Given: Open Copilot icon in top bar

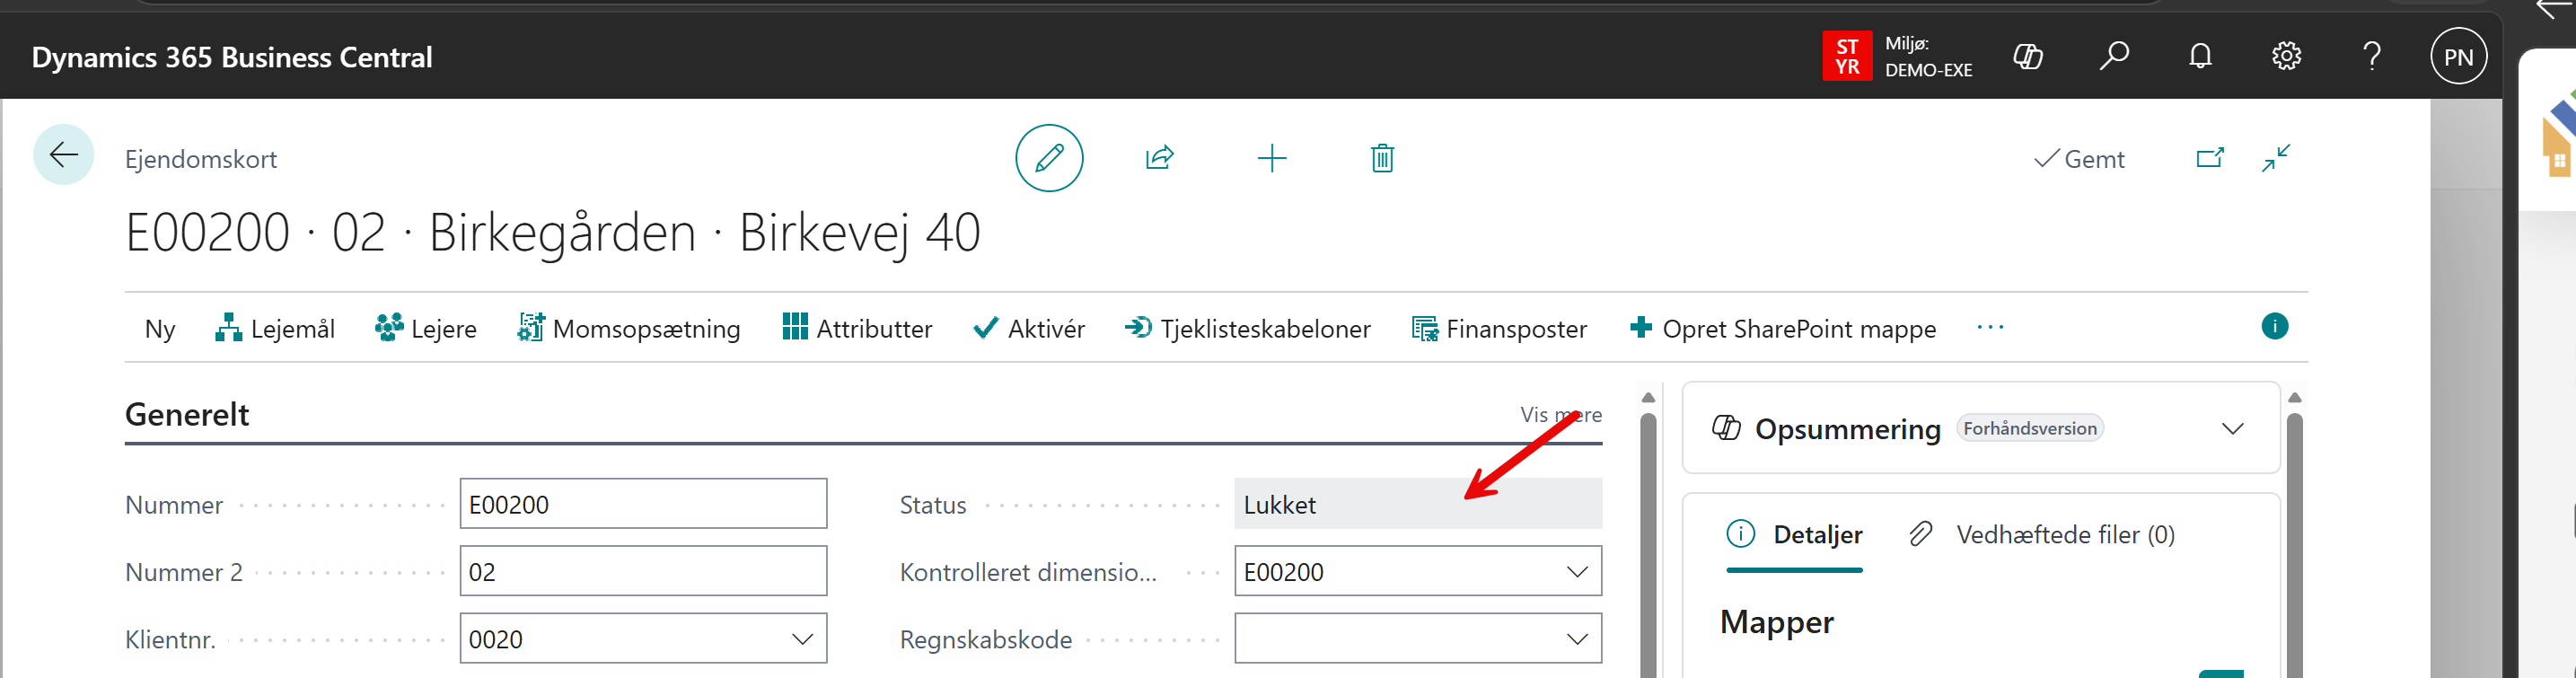Looking at the screenshot, I should coord(2027,57).
